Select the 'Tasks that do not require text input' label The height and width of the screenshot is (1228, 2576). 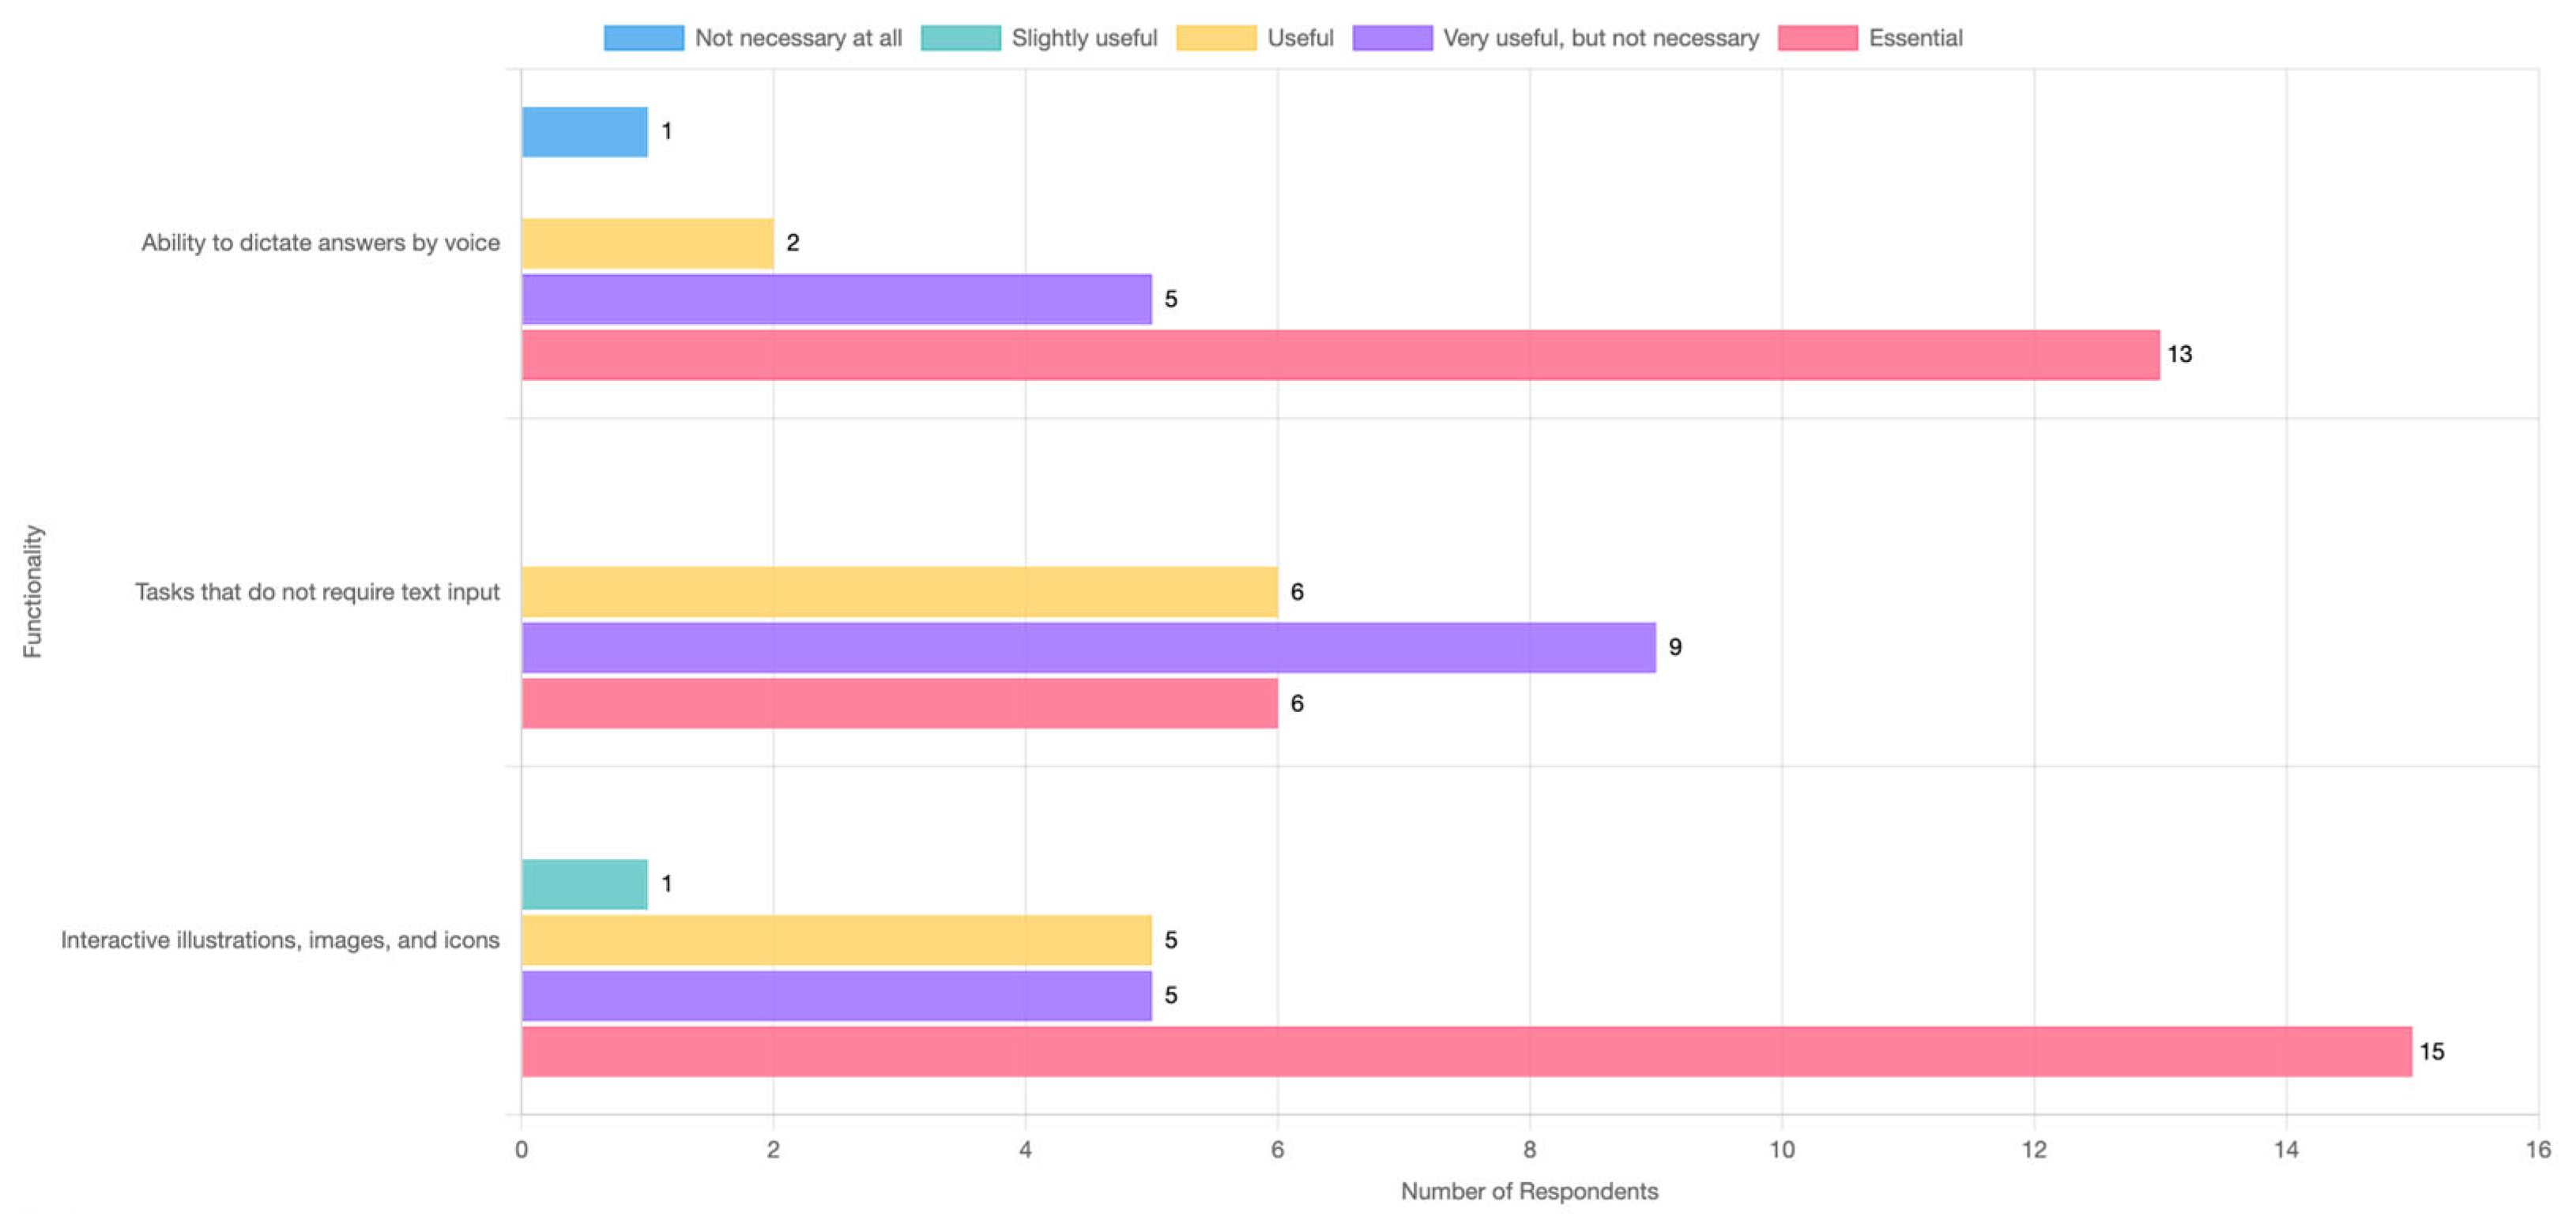[317, 592]
